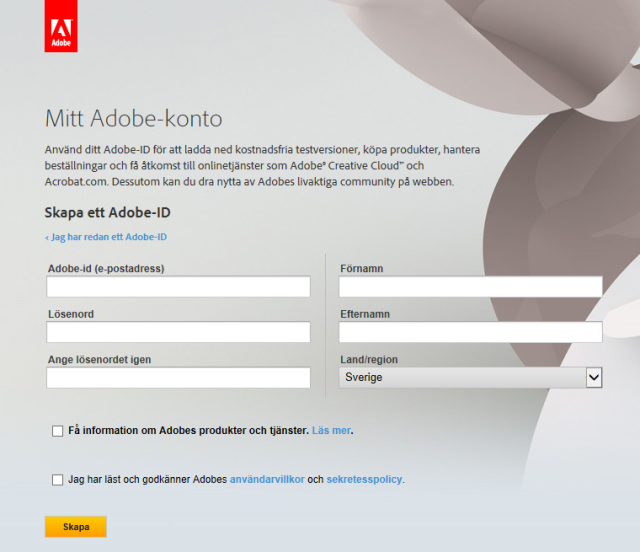Image resolution: width=640 pixels, height=552 pixels.
Task: Click the Adobe logo
Action: 61,27
